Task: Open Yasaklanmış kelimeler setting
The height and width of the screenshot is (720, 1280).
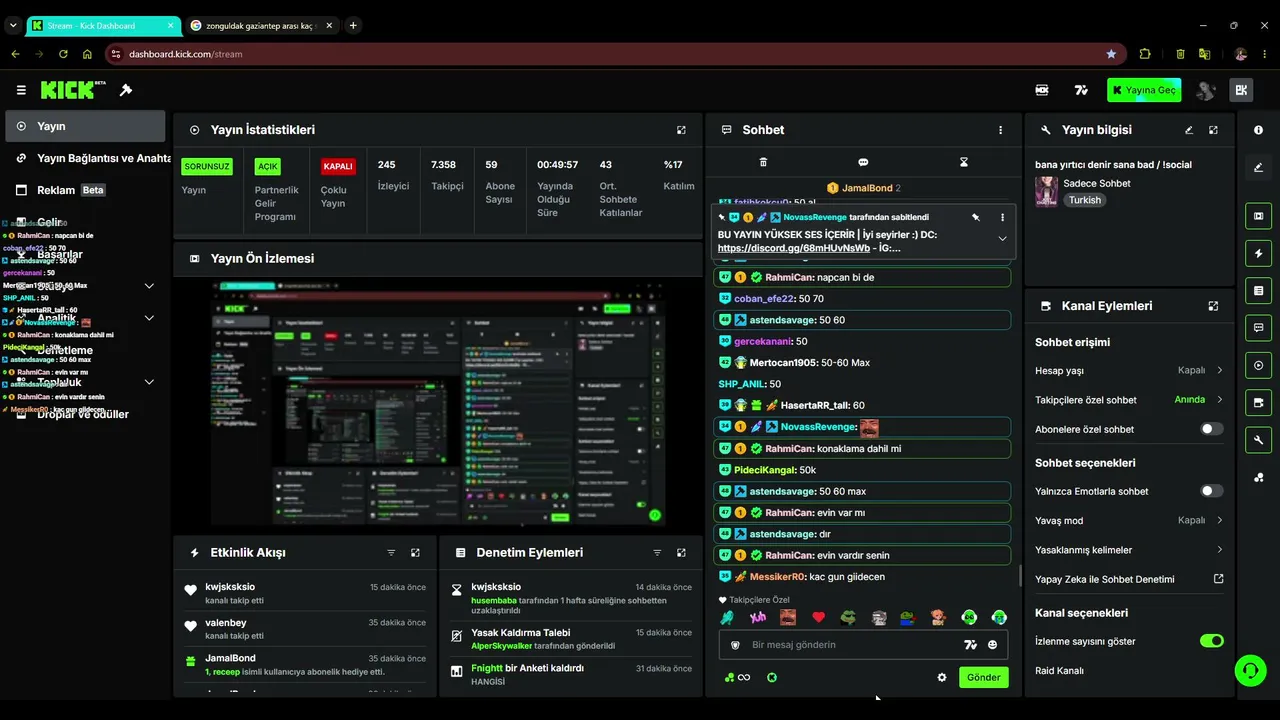Action: (1129, 550)
